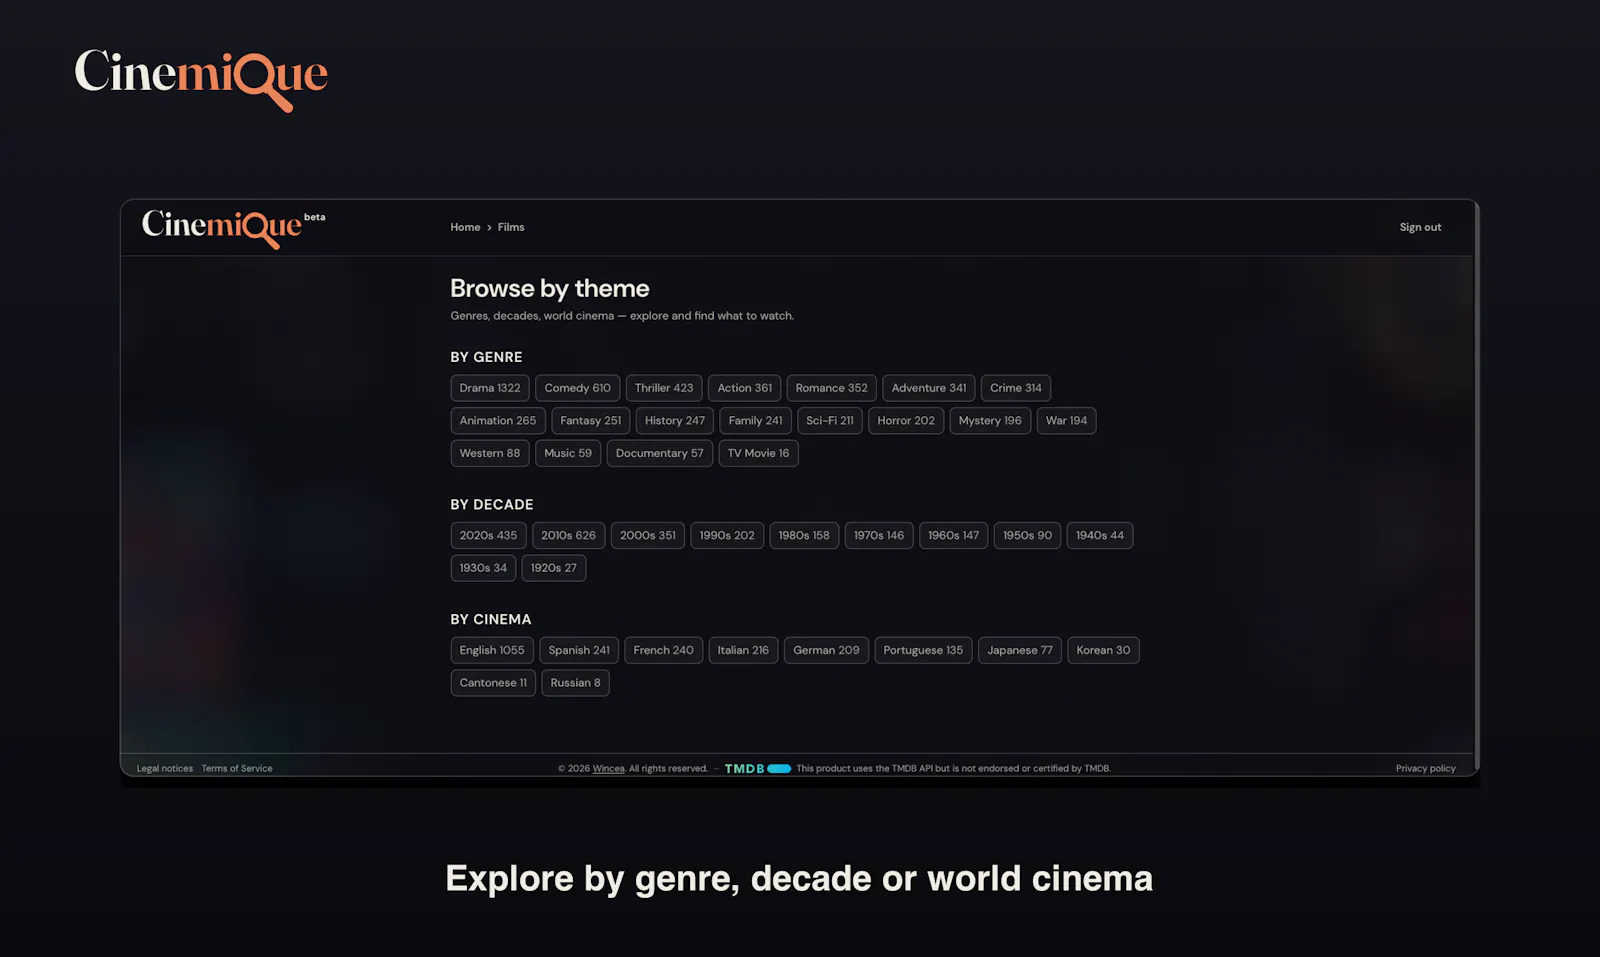This screenshot has width=1600, height=957.
Task: Browse the 1920s 27 decade
Action: tap(554, 568)
